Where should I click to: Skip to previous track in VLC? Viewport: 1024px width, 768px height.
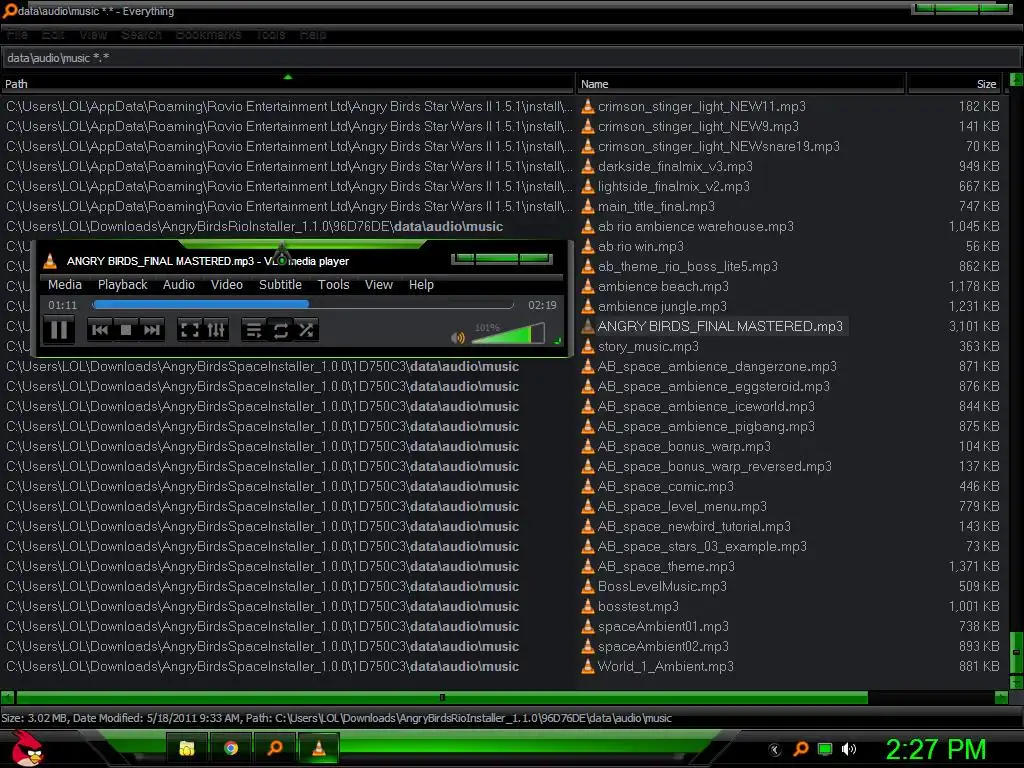[x=100, y=330]
